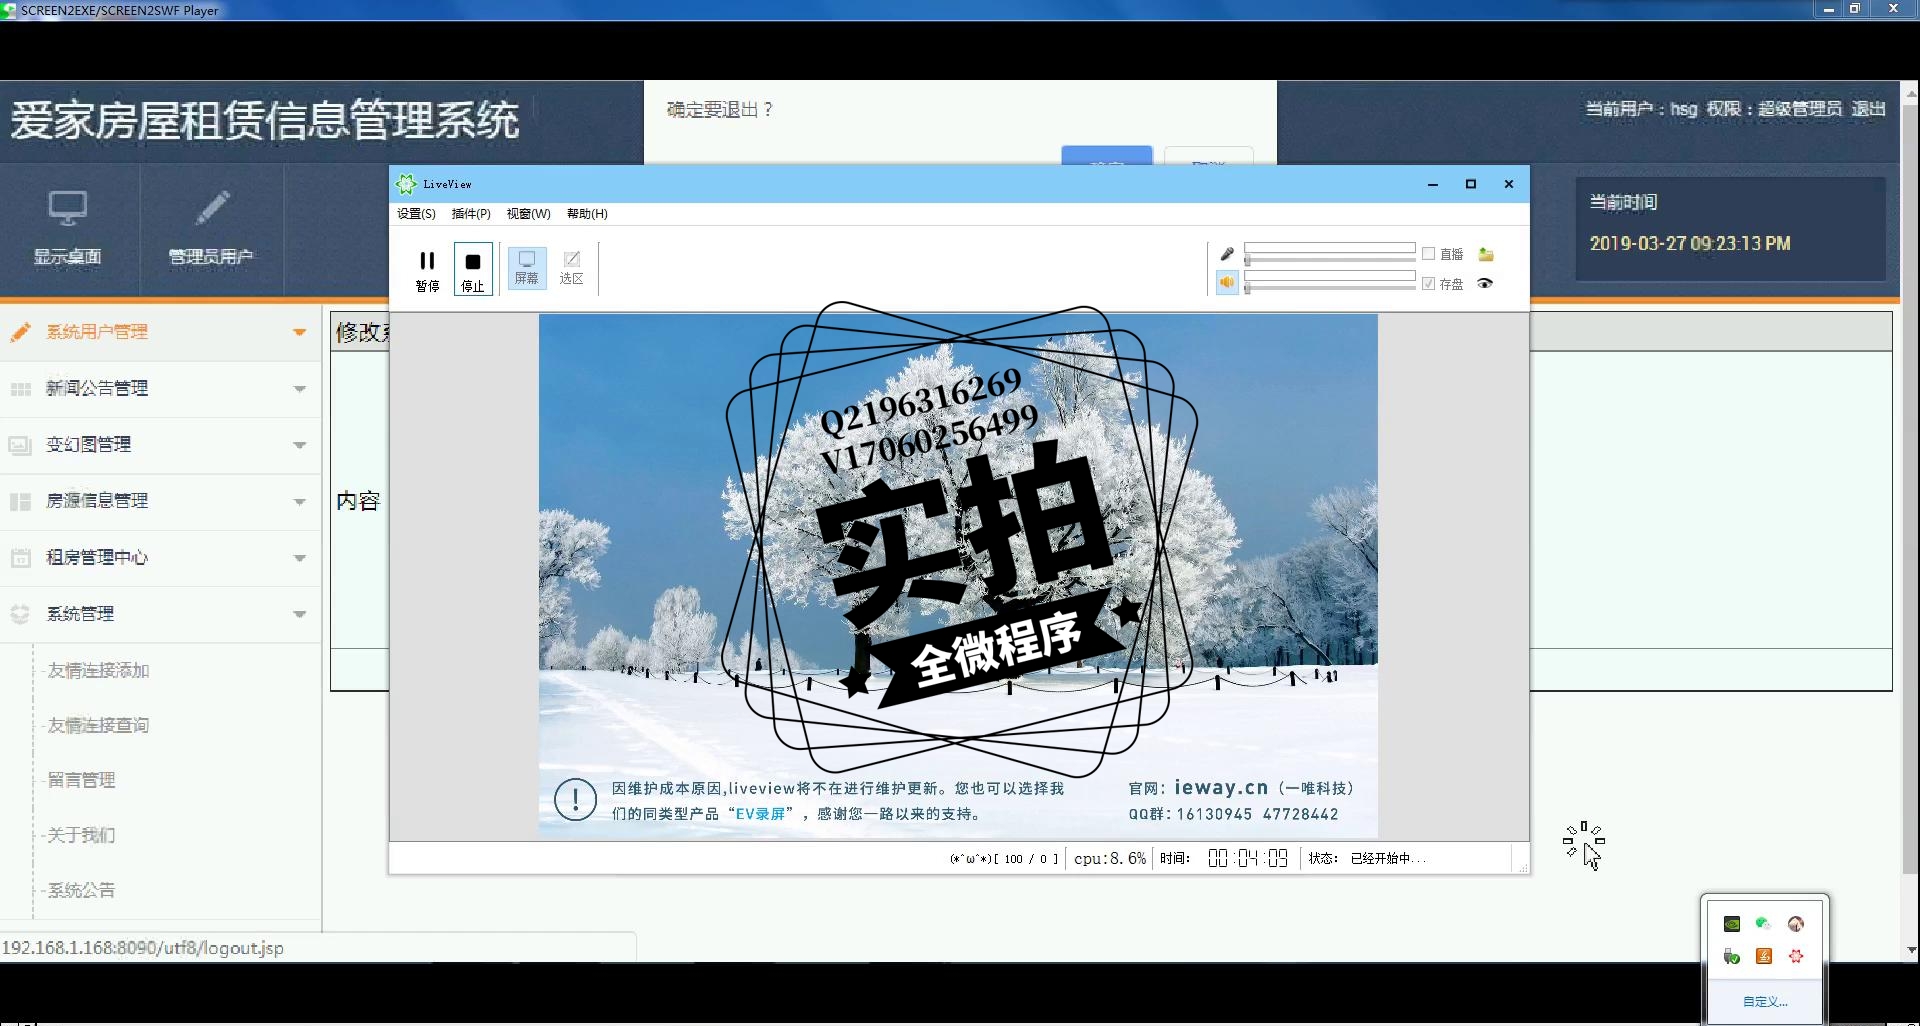Click the page scrollbar down arrow
The image size is (1920, 1026).
[1911, 951]
